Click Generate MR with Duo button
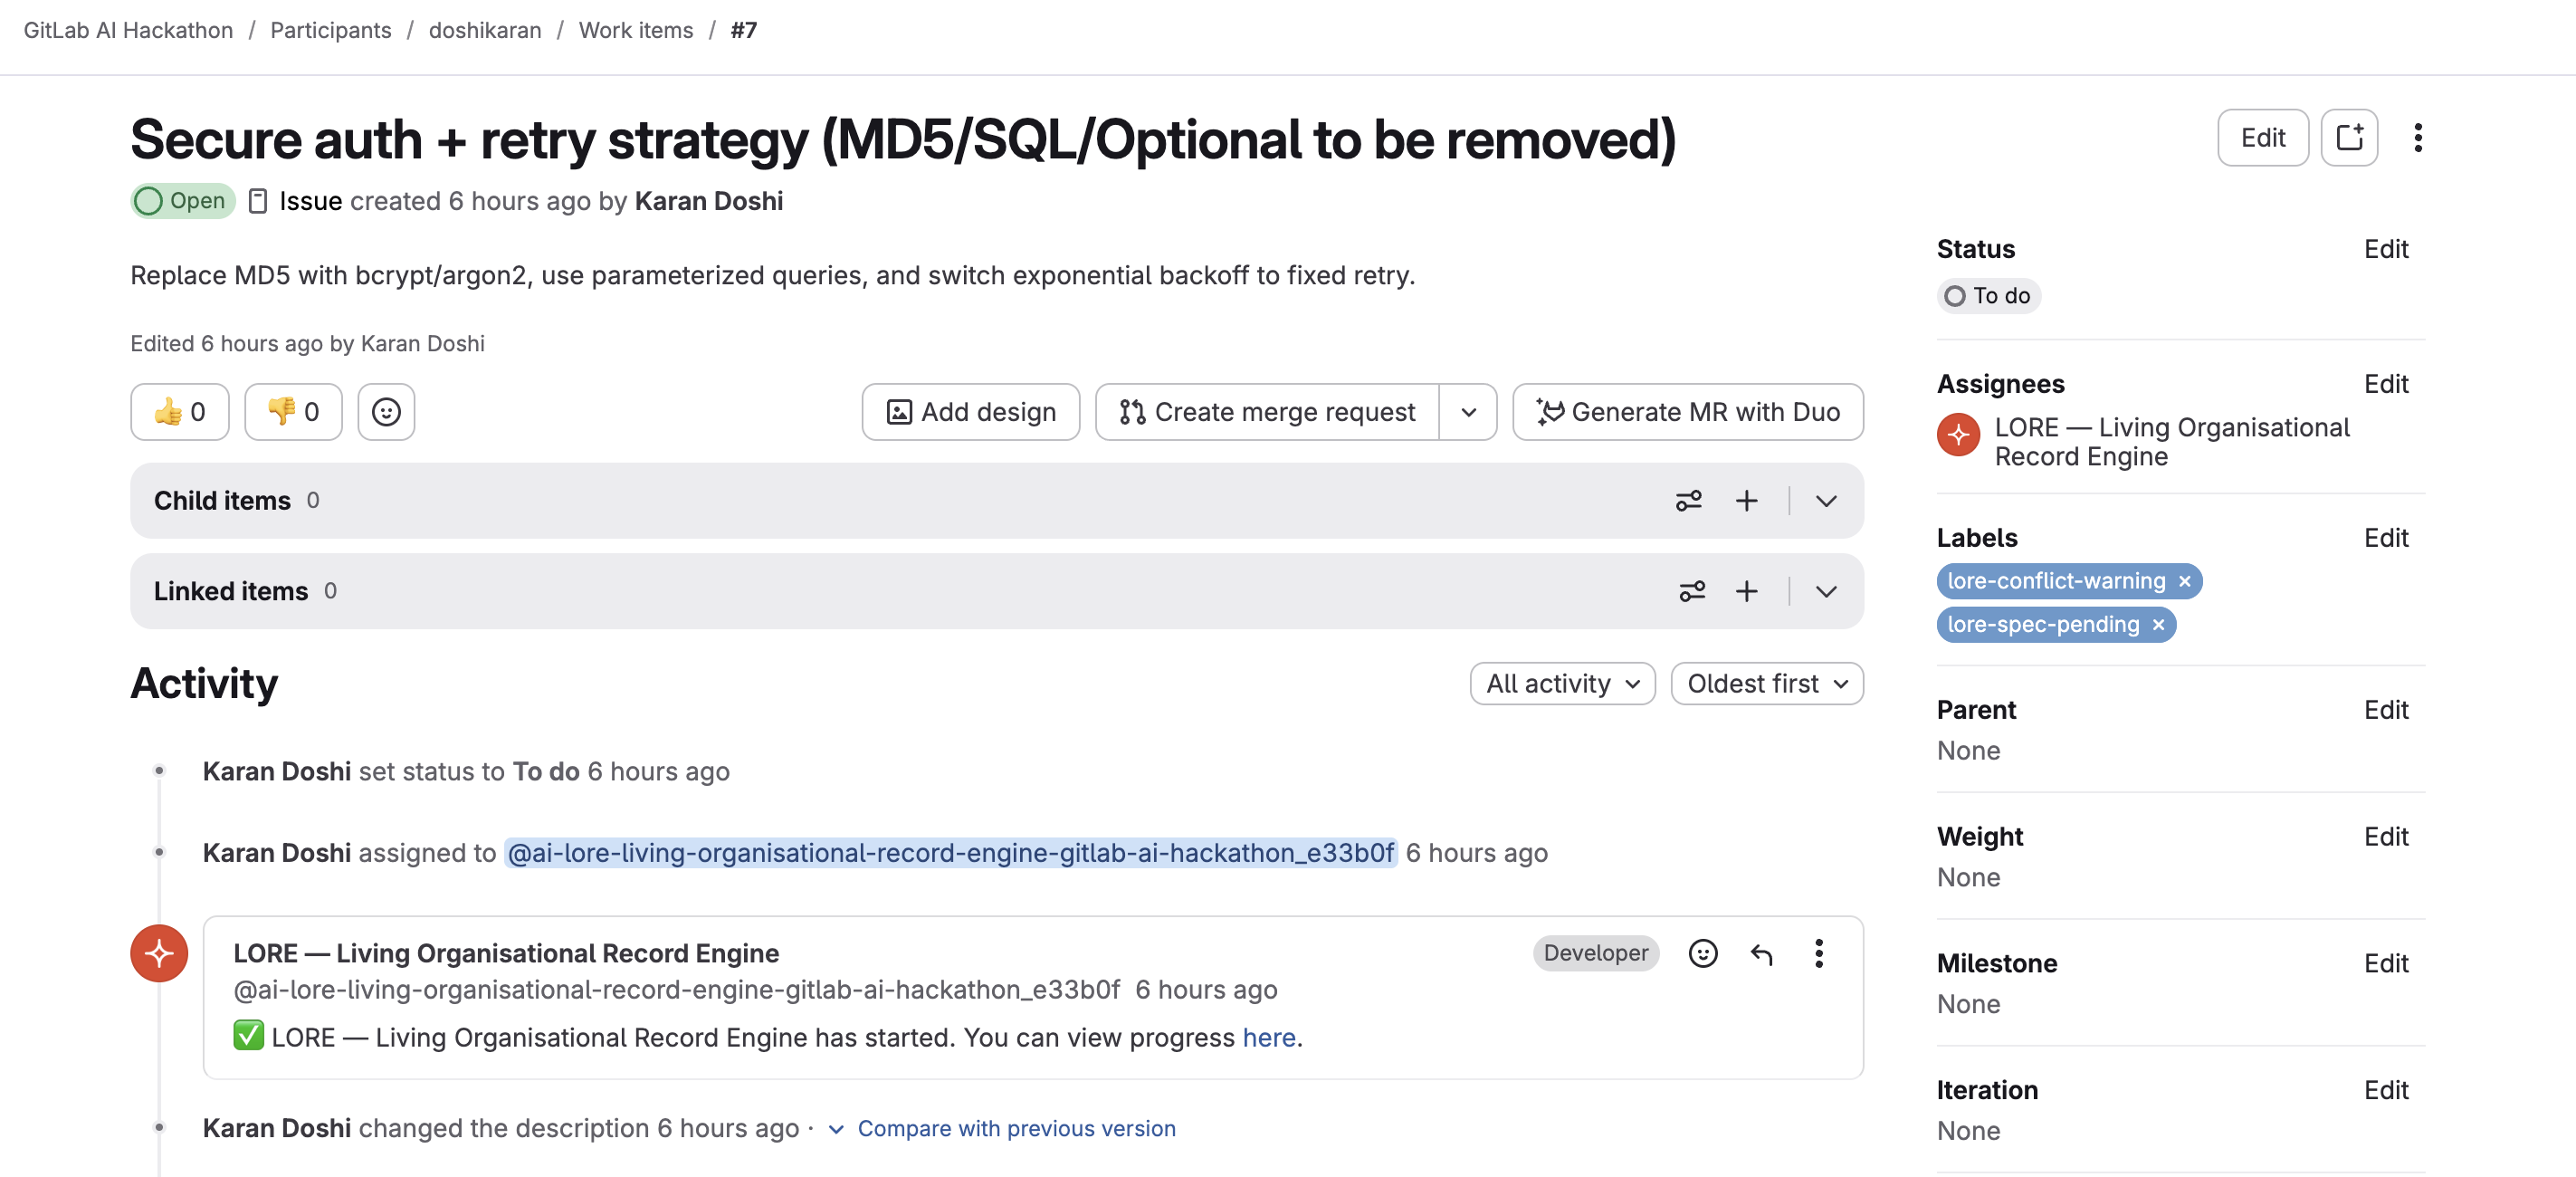 point(1687,412)
